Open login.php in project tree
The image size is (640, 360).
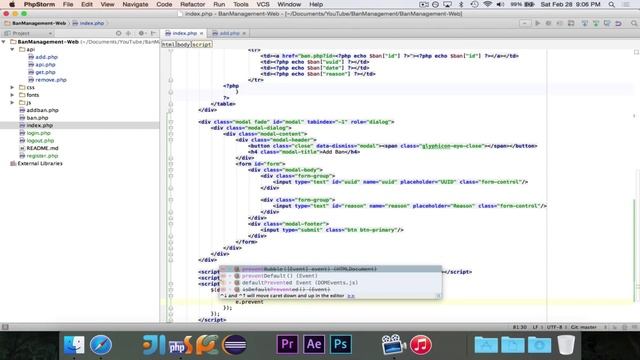(x=35, y=133)
